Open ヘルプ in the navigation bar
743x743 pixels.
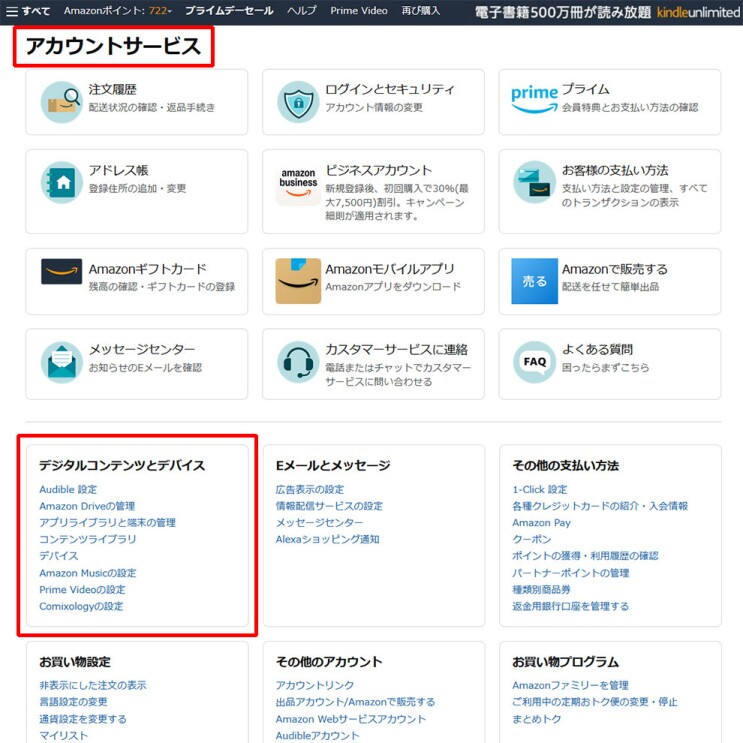[x=302, y=11]
